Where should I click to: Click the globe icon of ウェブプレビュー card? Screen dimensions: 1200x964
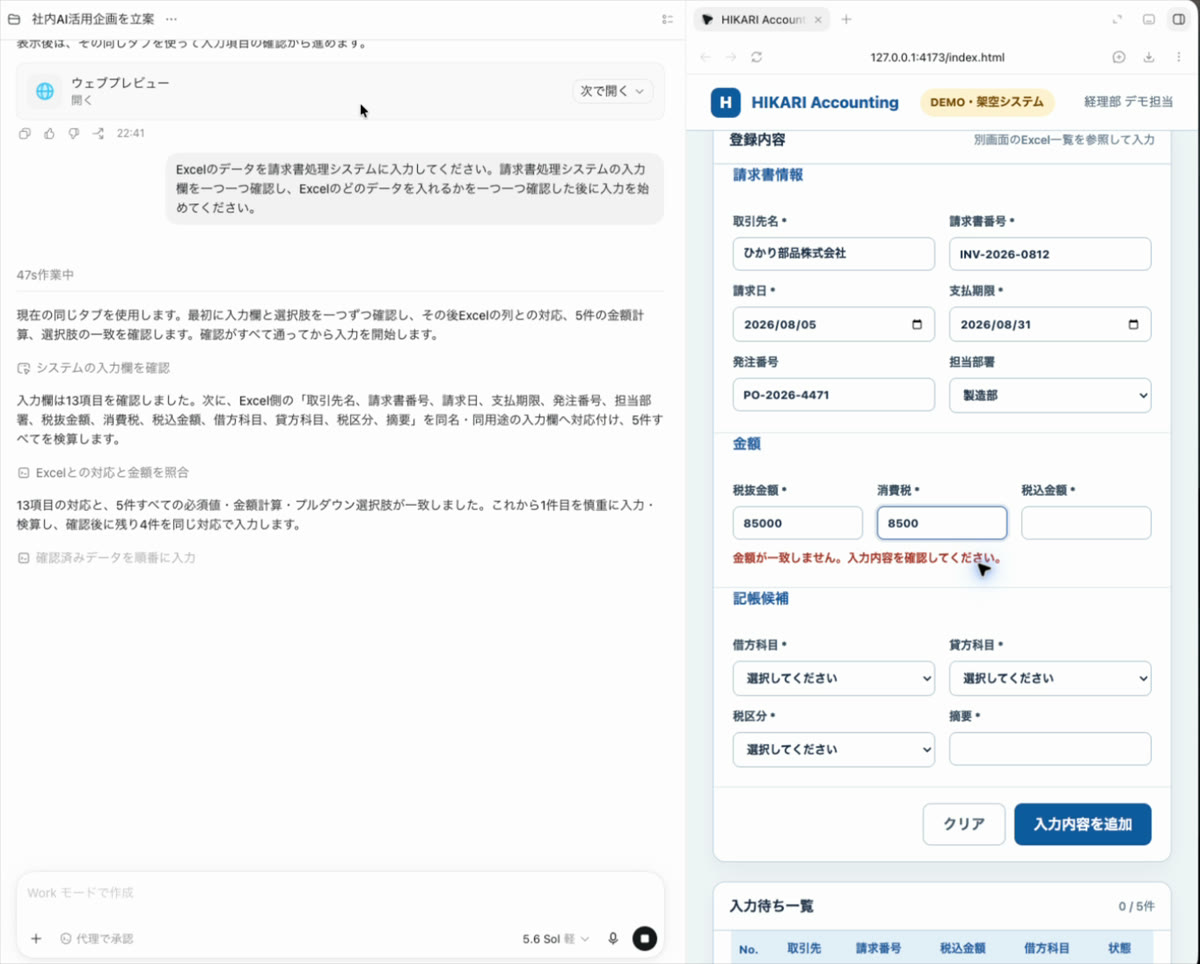tap(45, 91)
